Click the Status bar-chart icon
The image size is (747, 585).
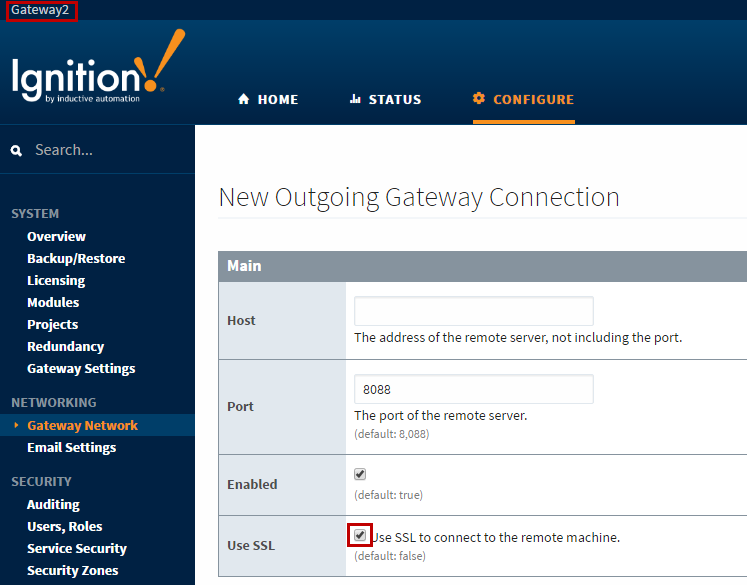(x=355, y=99)
